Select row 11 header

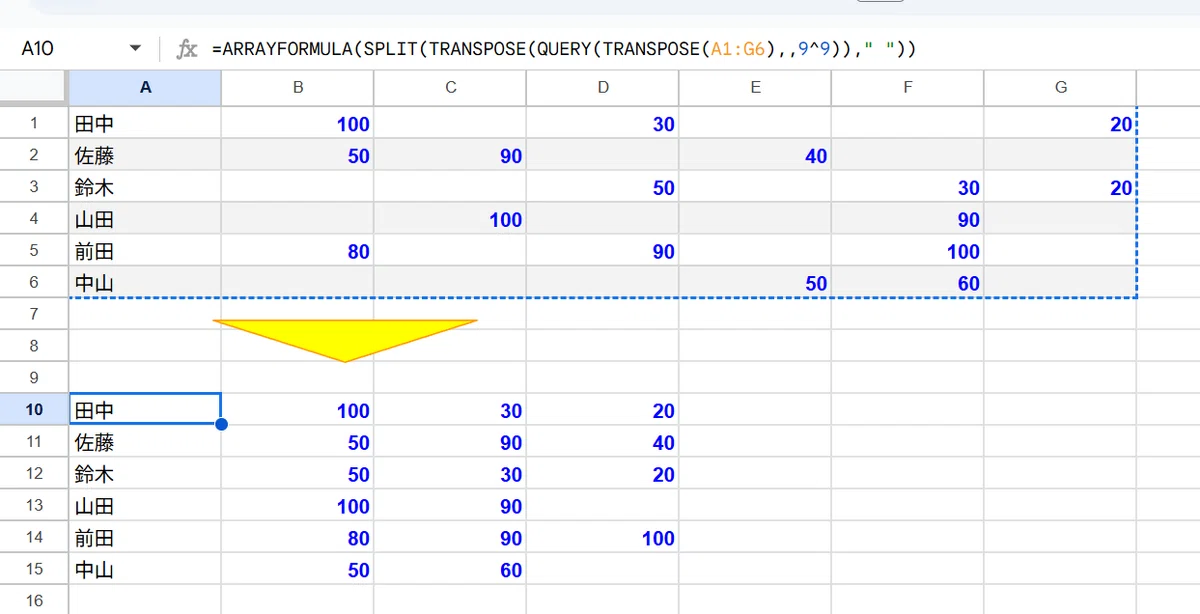tap(34, 442)
